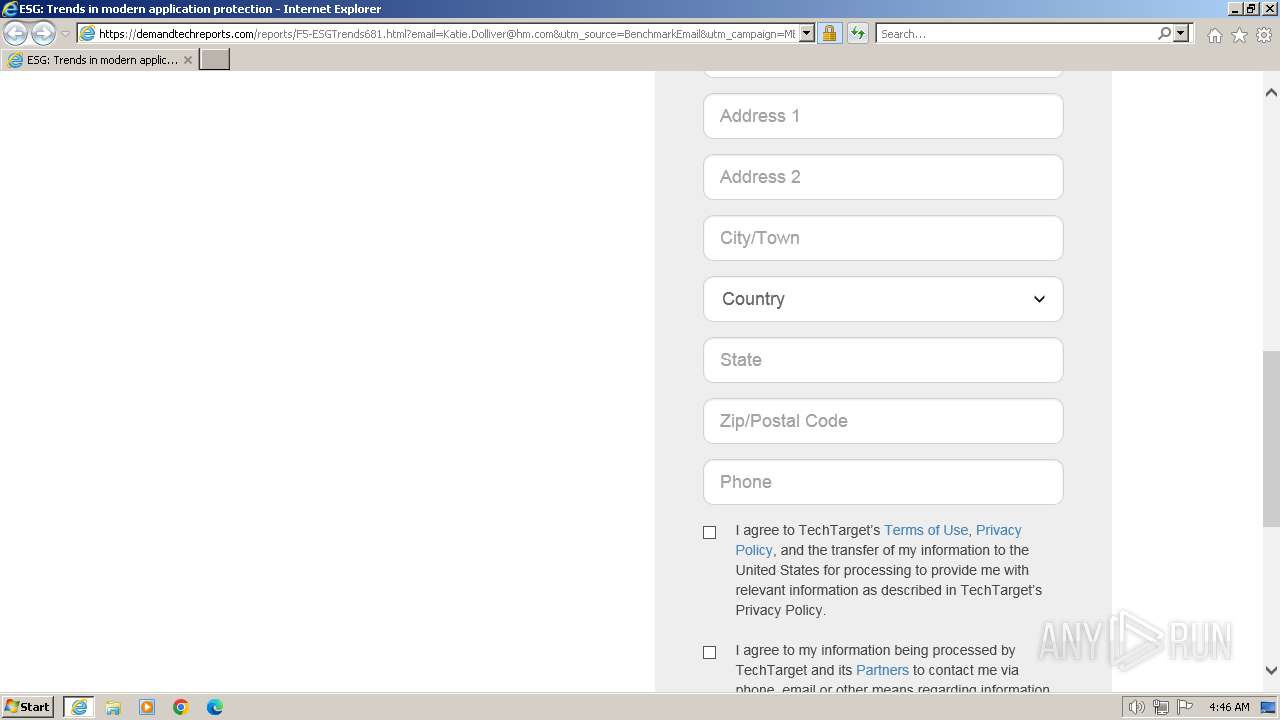Click the vertical scrollbar thumb
1280x720 pixels.
[x=1271, y=438]
